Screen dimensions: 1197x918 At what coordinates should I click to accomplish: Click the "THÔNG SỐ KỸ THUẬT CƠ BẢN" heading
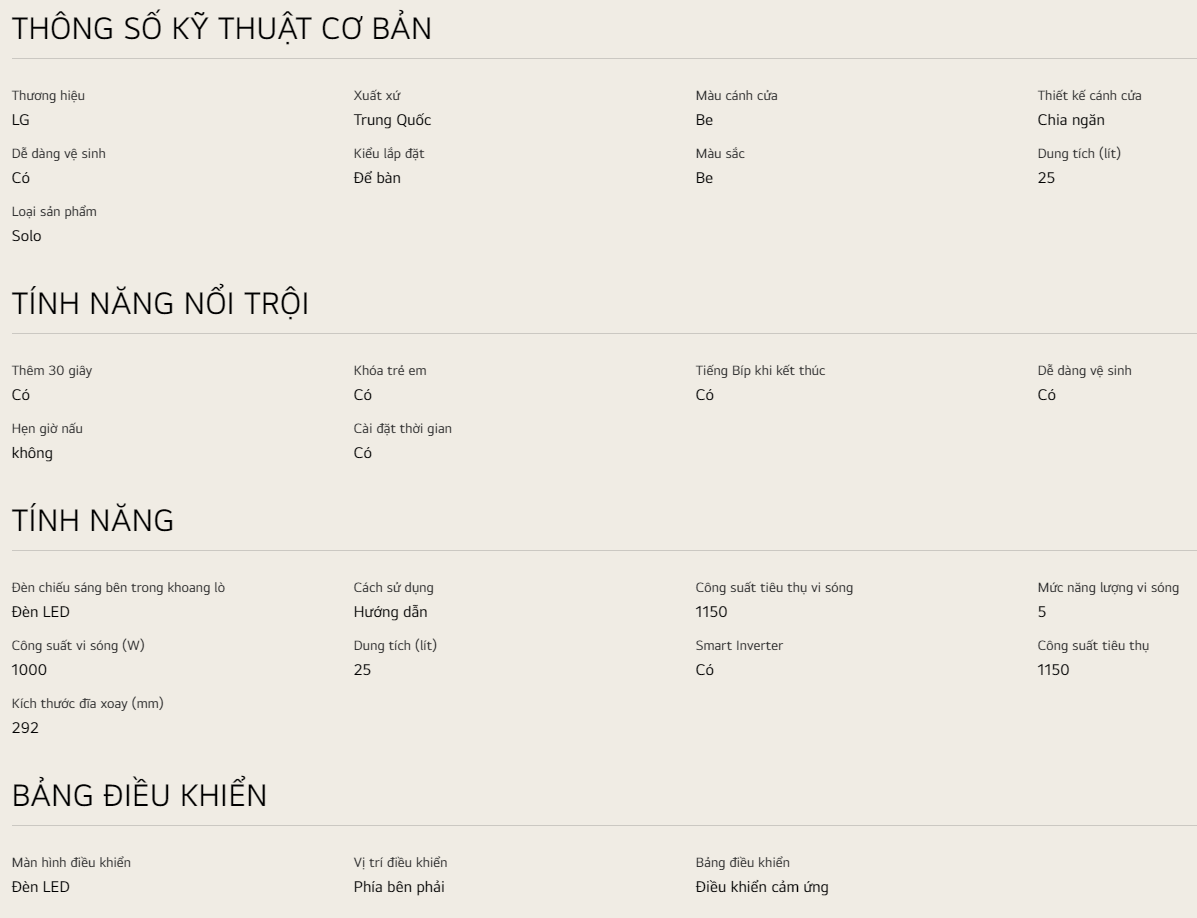221,30
